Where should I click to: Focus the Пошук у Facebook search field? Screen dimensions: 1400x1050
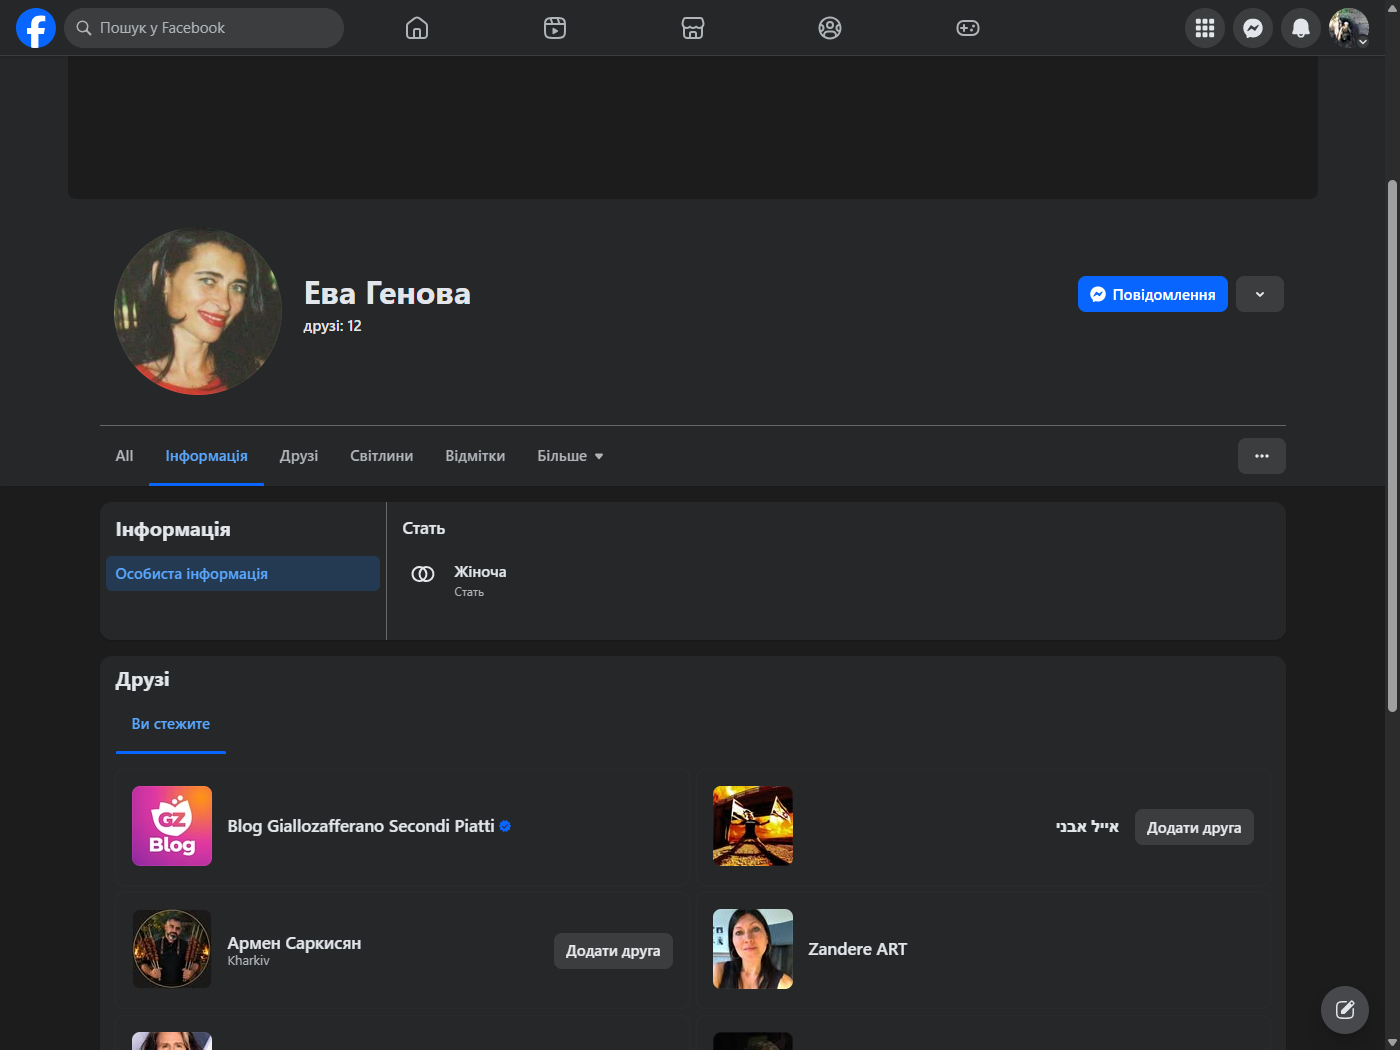point(204,28)
